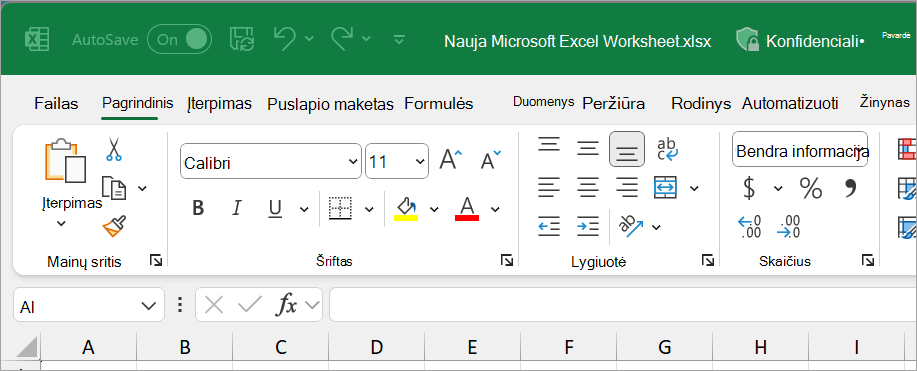Apply percent style
This screenshot has width=917, height=371.
pyautogui.click(x=811, y=188)
